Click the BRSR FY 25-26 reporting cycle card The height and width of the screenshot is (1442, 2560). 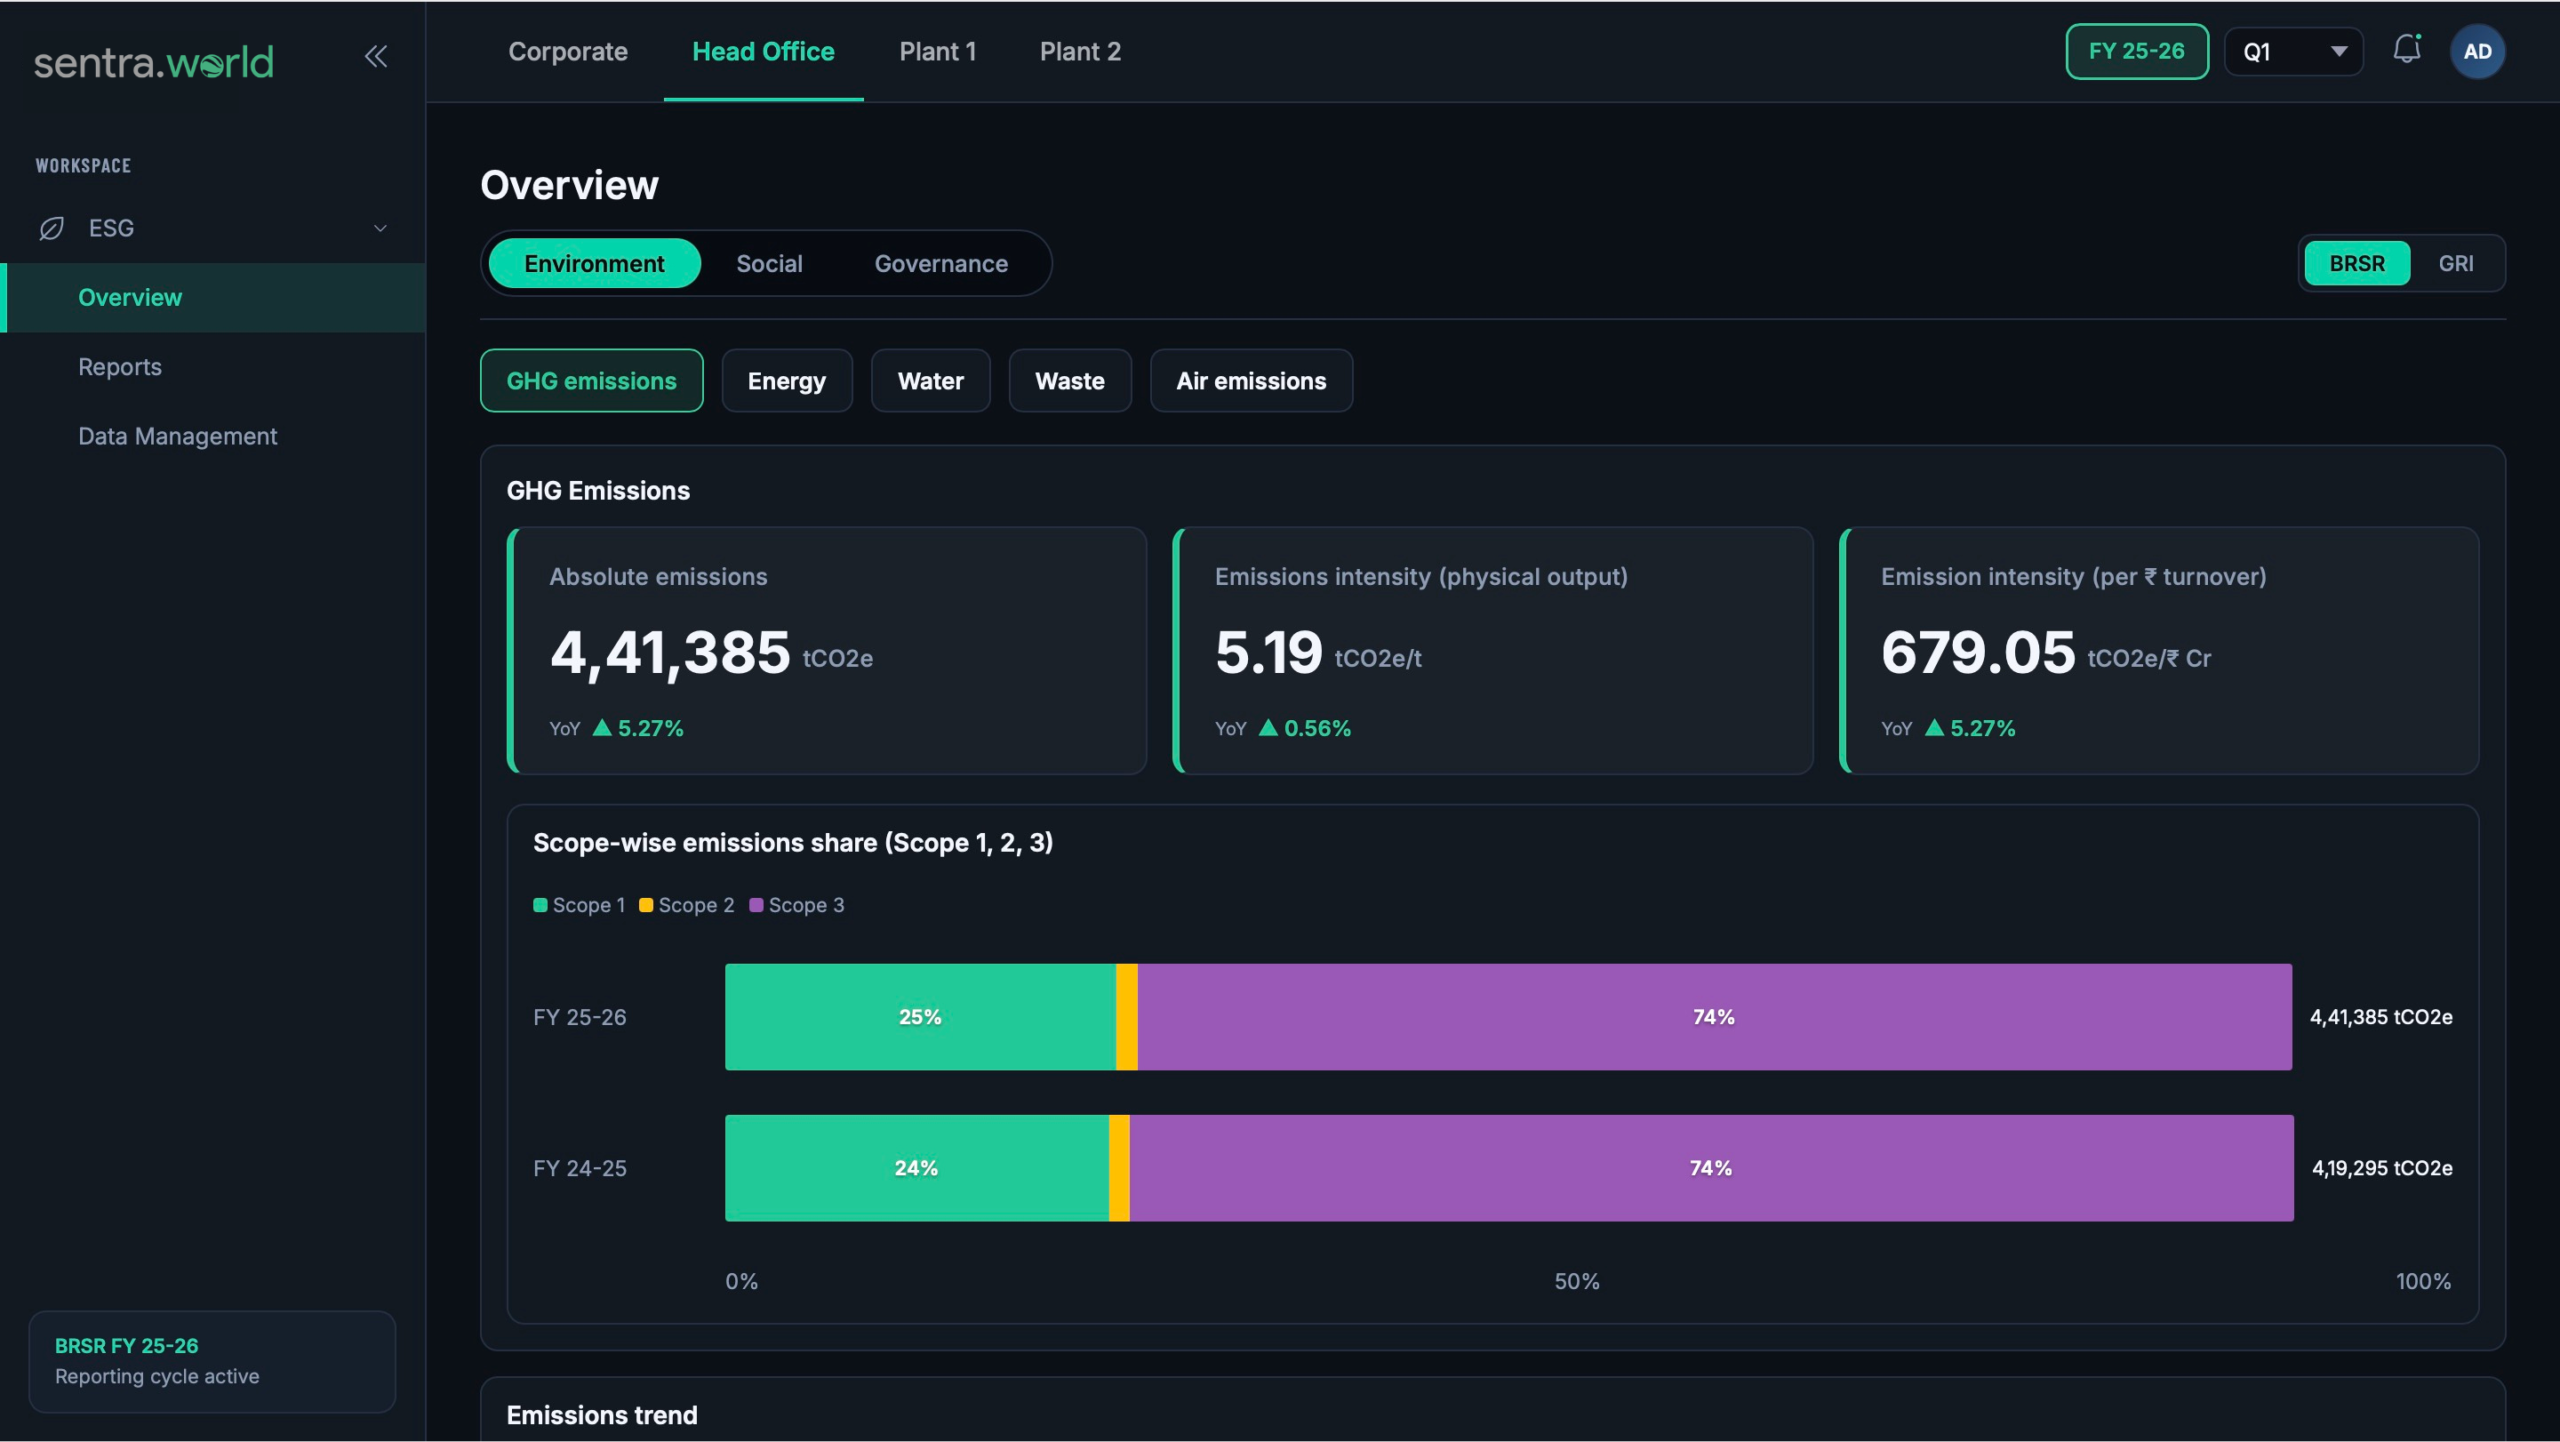[212, 1361]
